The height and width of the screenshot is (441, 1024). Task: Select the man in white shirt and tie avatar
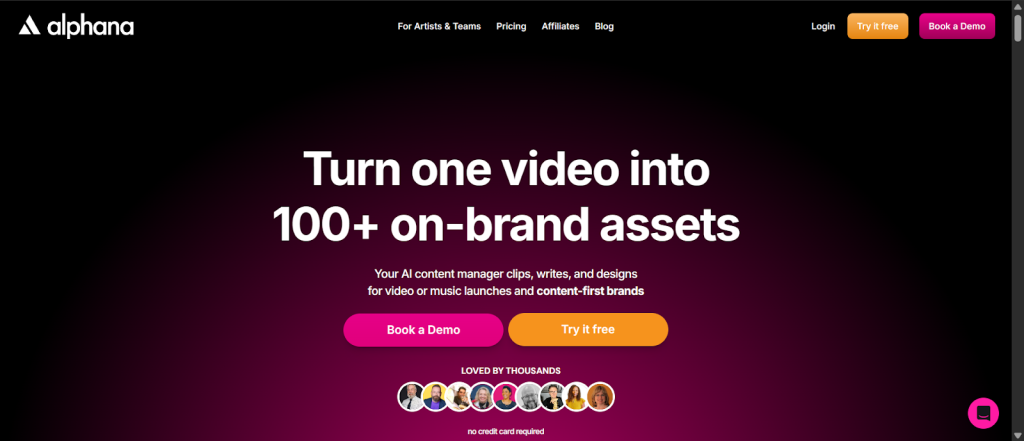(x=411, y=397)
